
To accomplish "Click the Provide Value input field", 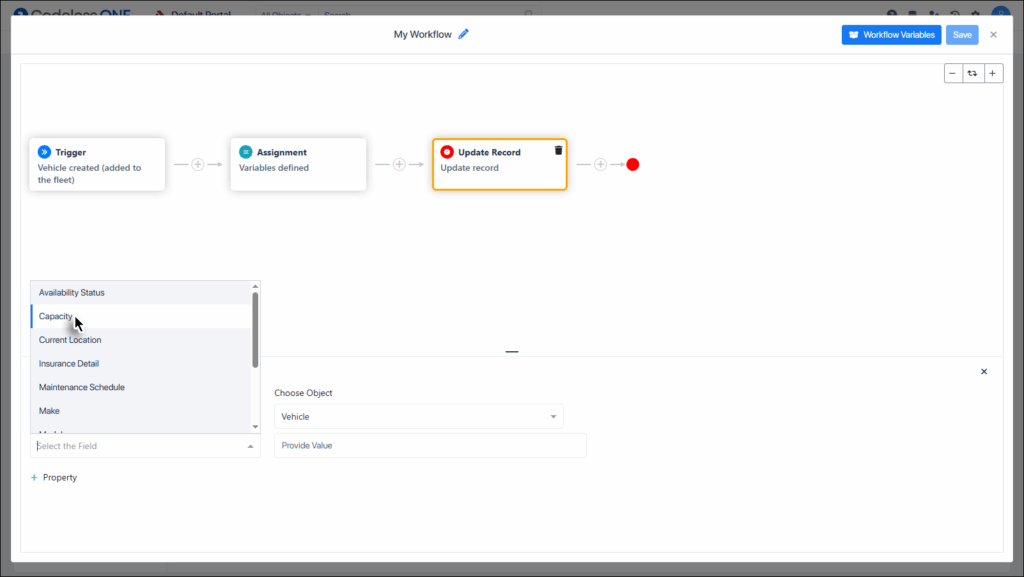I will [x=430, y=445].
